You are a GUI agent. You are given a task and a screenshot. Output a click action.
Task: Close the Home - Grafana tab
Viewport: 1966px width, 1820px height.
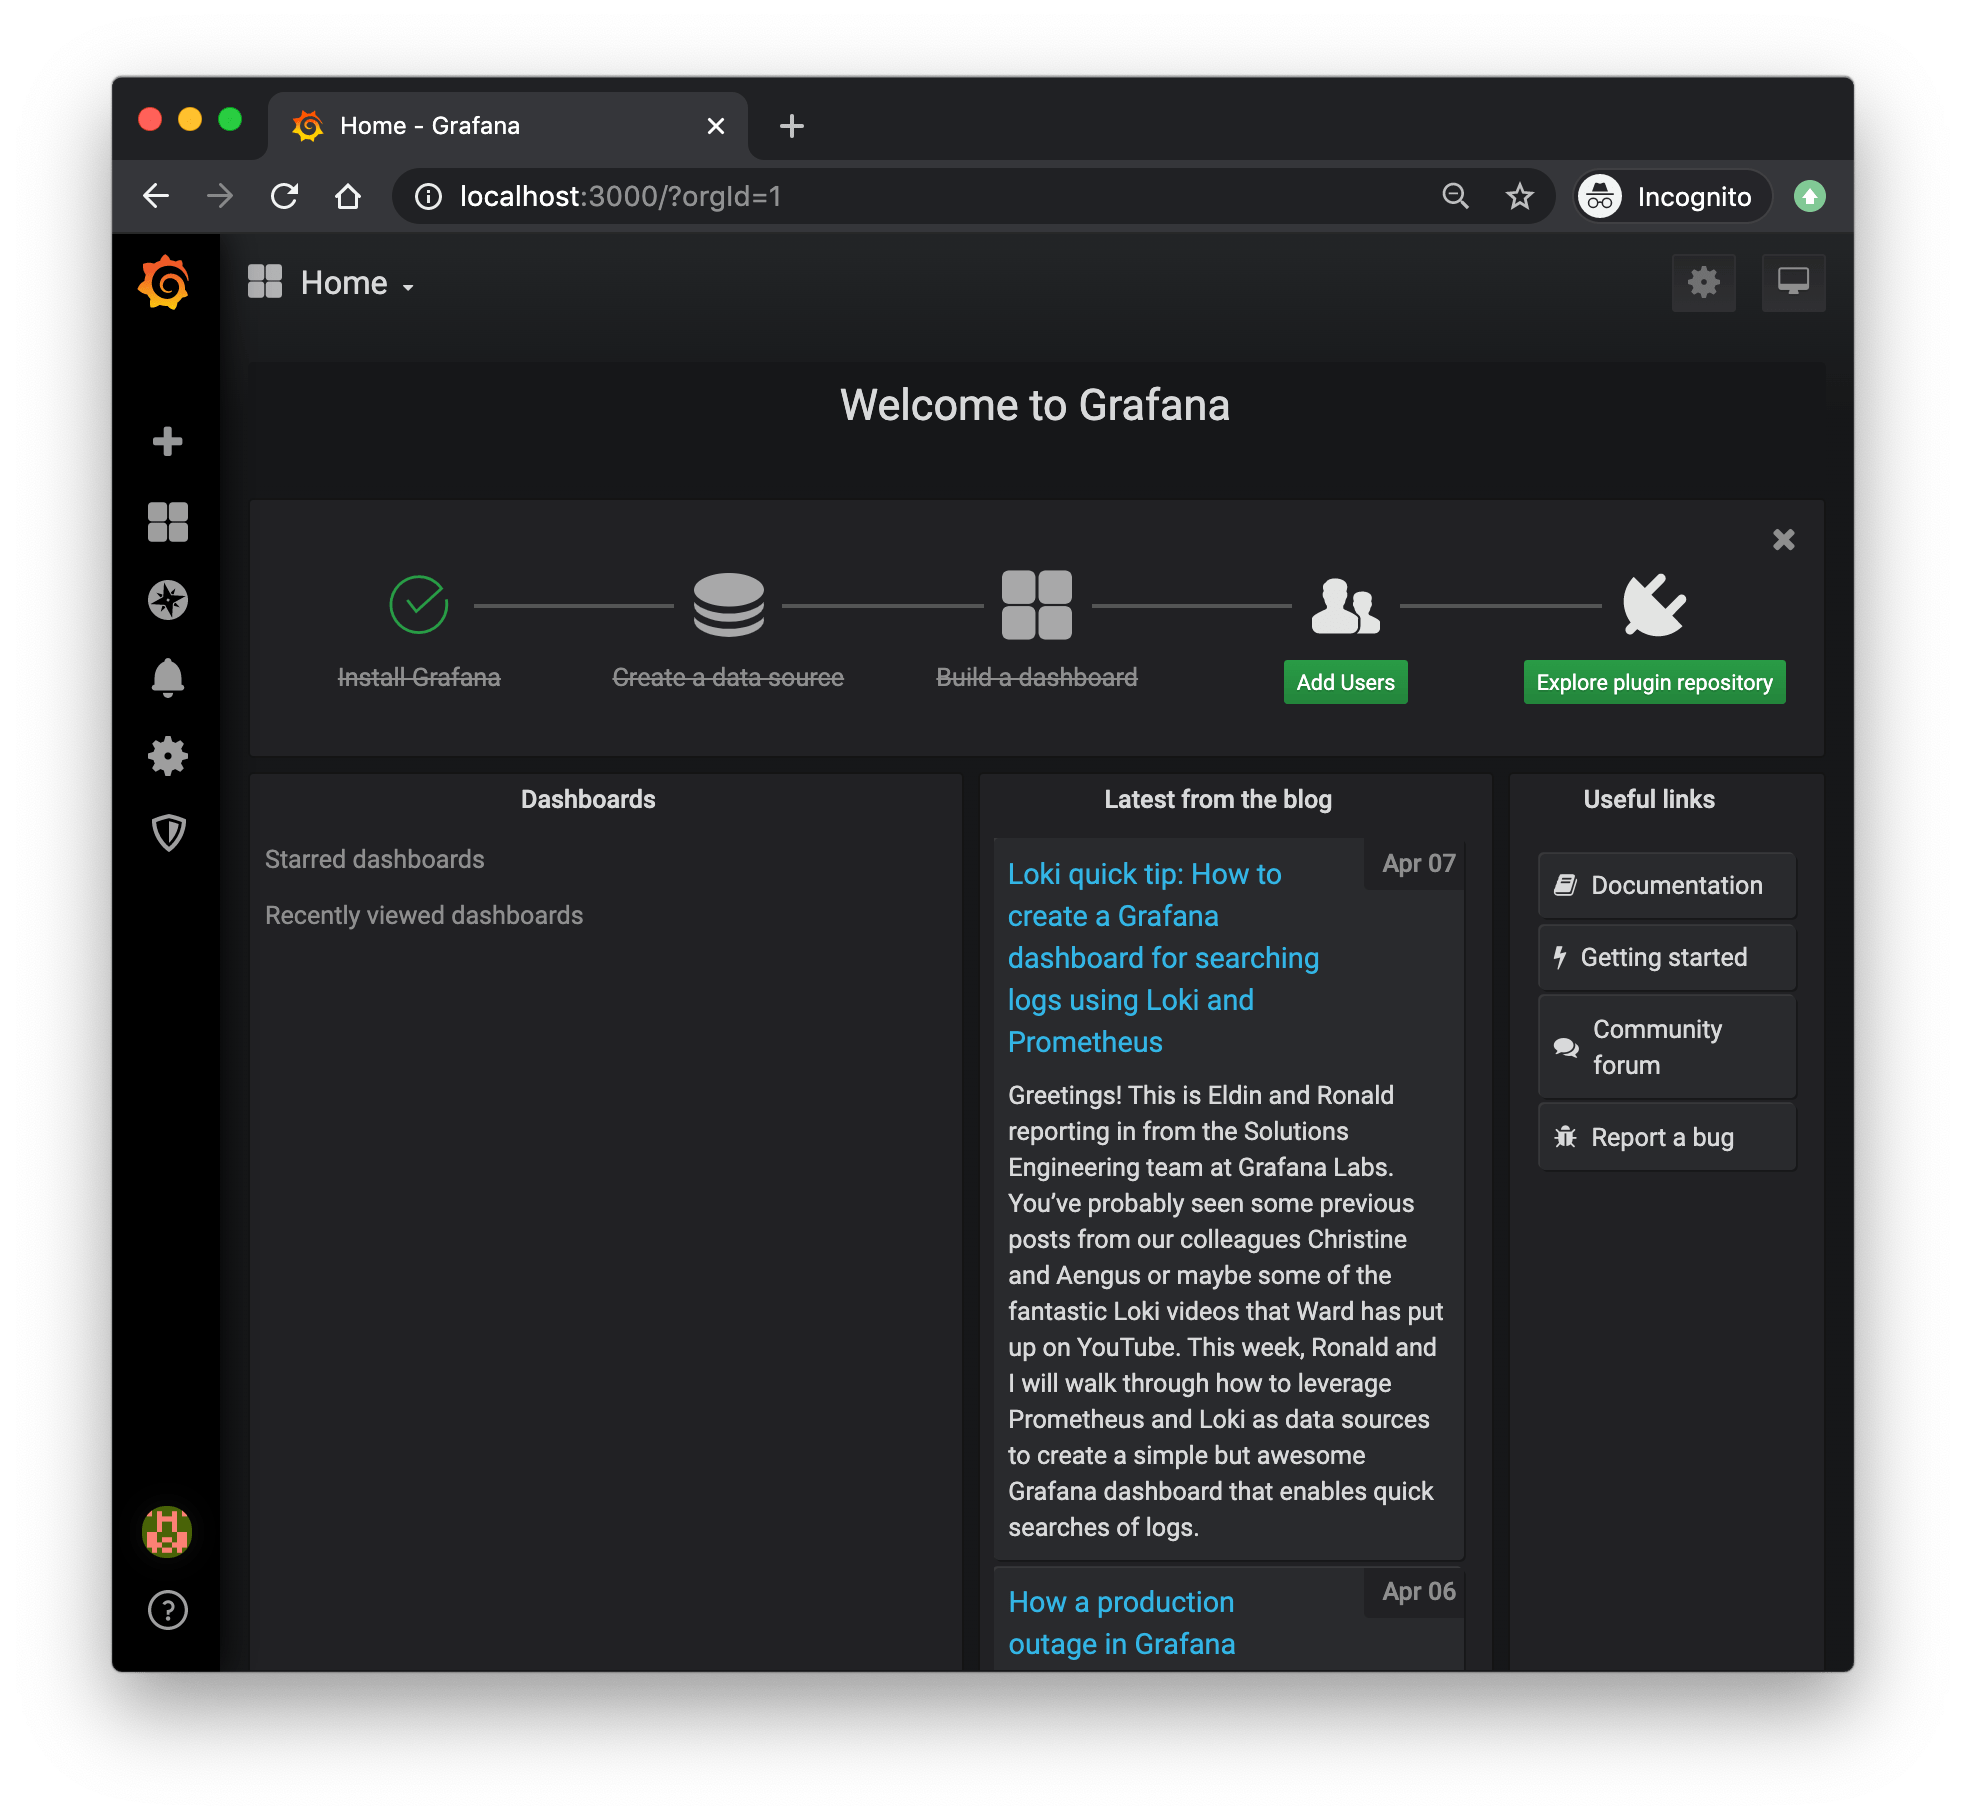(716, 126)
